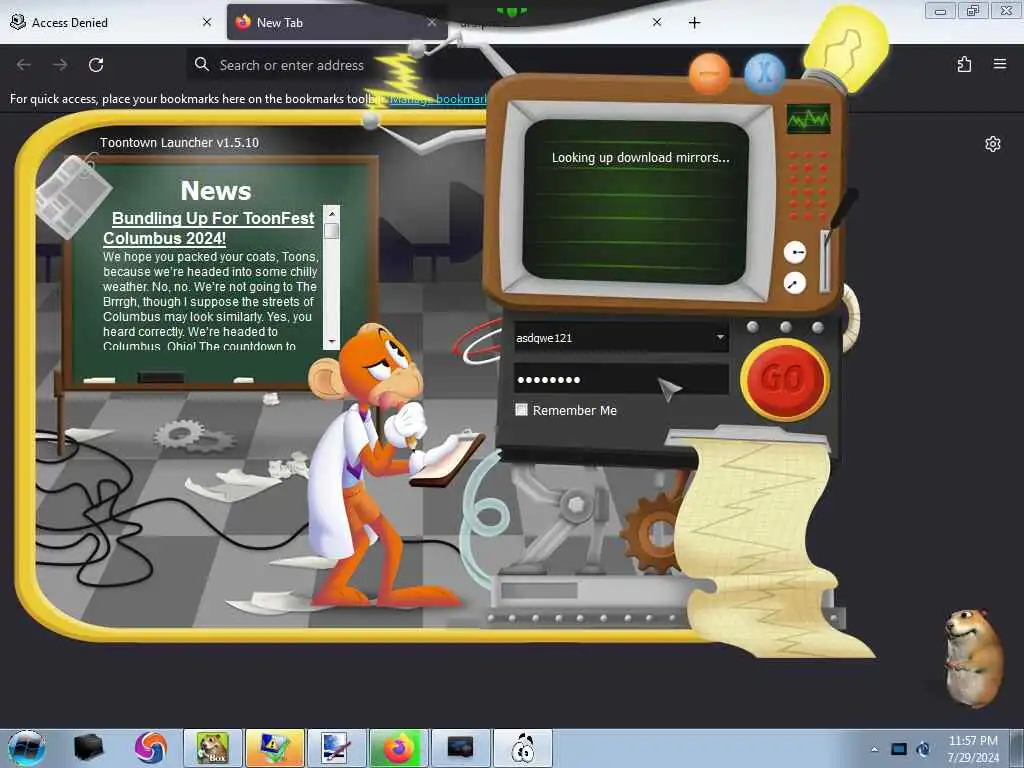Image resolution: width=1024 pixels, height=768 pixels.
Task: Click the Looking up download mirrors status text
Action: [641, 157]
